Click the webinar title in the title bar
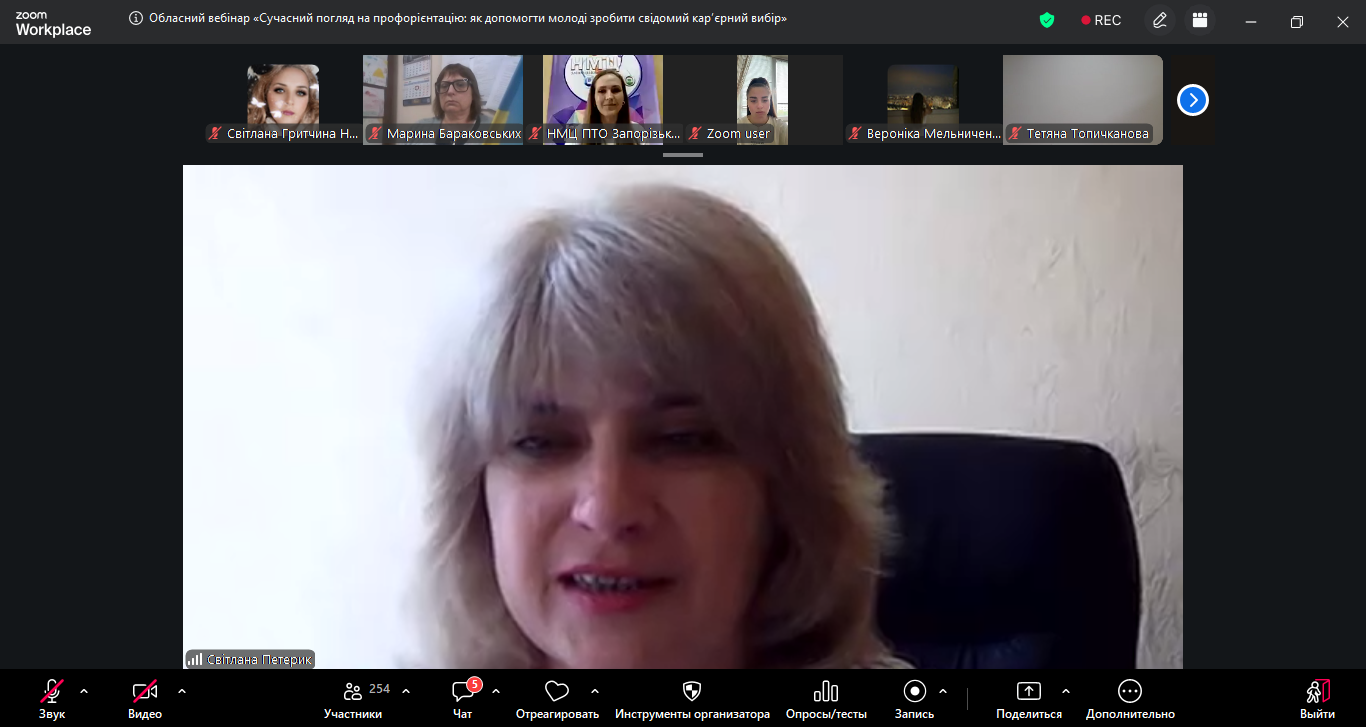The image size is (1366, 728). pos(468,18)
